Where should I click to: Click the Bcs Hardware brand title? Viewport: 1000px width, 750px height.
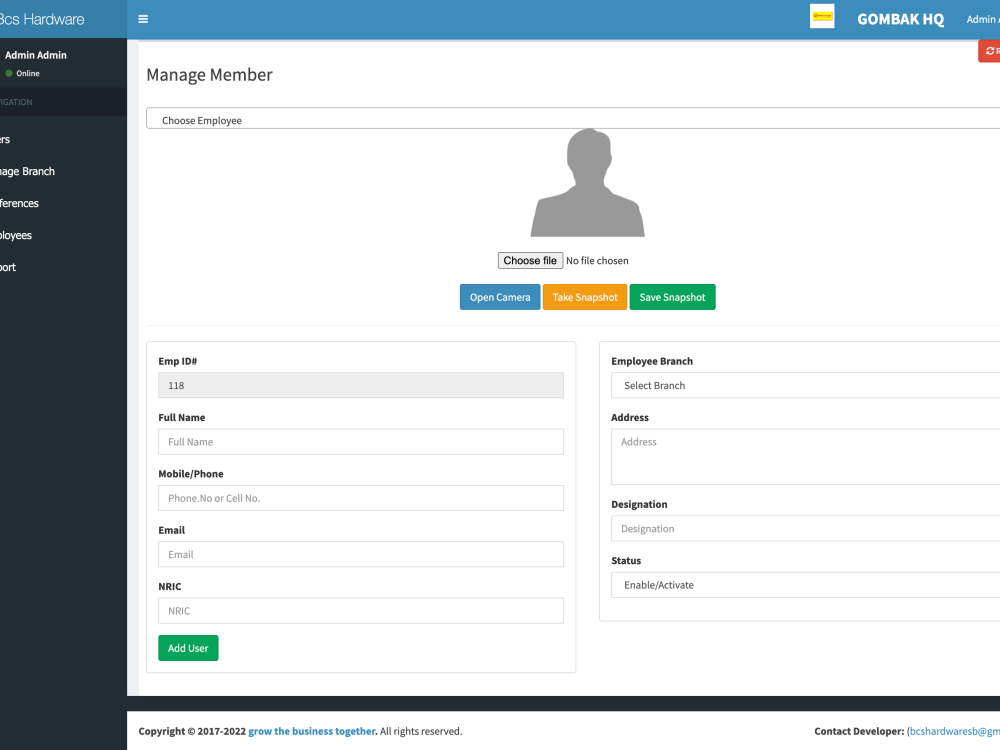[42, 19]
